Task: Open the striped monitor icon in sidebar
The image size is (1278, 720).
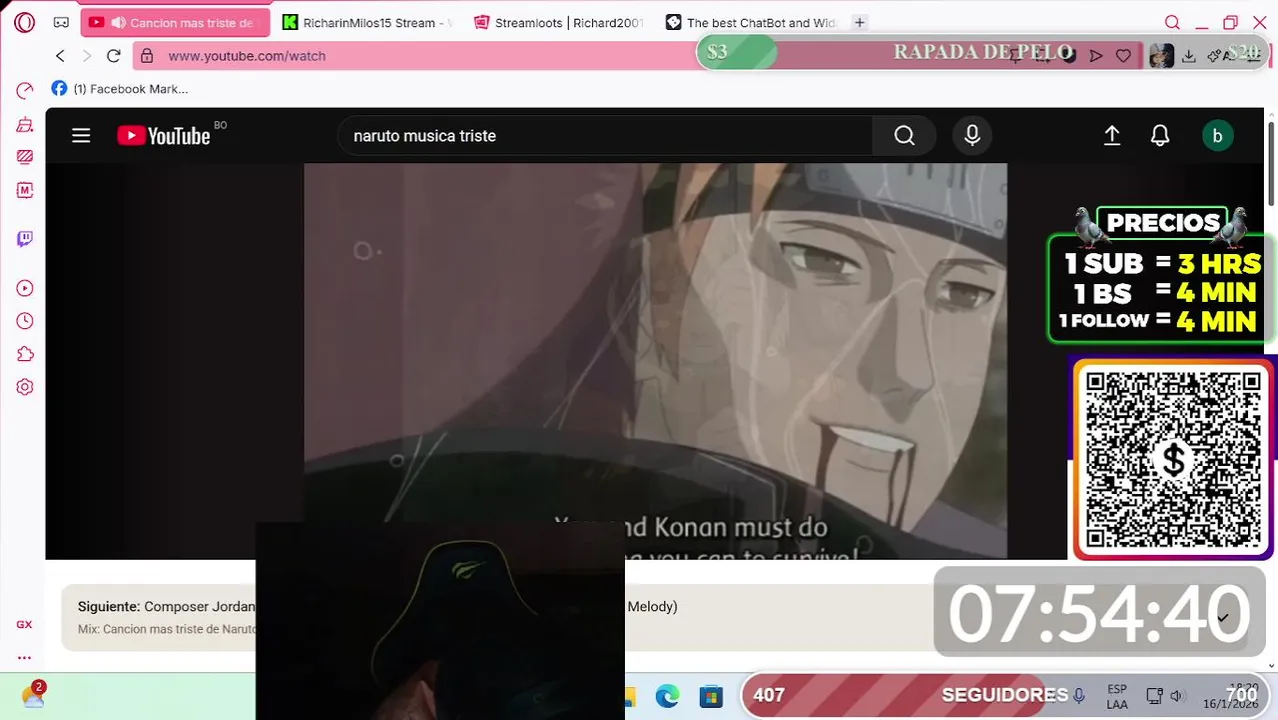Action: (x=25, y=156)
